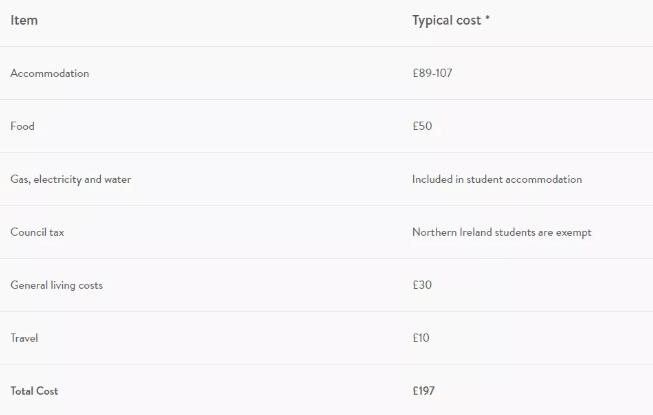Select the 'General living costs' label

56,285
